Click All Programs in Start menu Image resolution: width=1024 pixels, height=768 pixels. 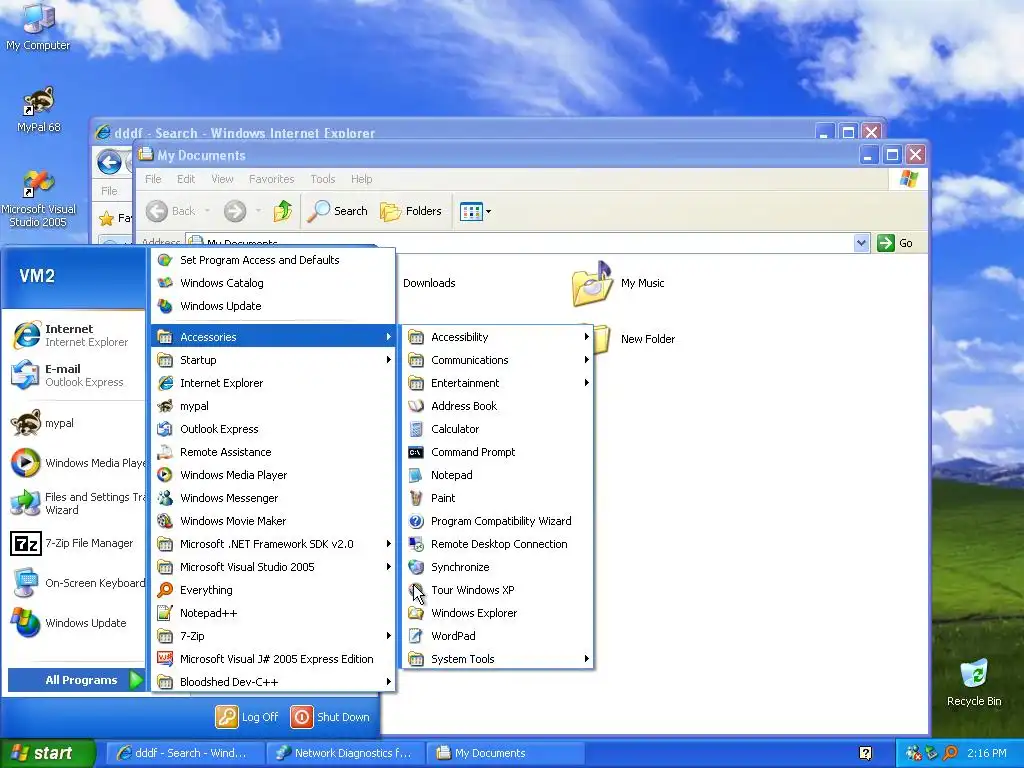(x=76, y=680)
